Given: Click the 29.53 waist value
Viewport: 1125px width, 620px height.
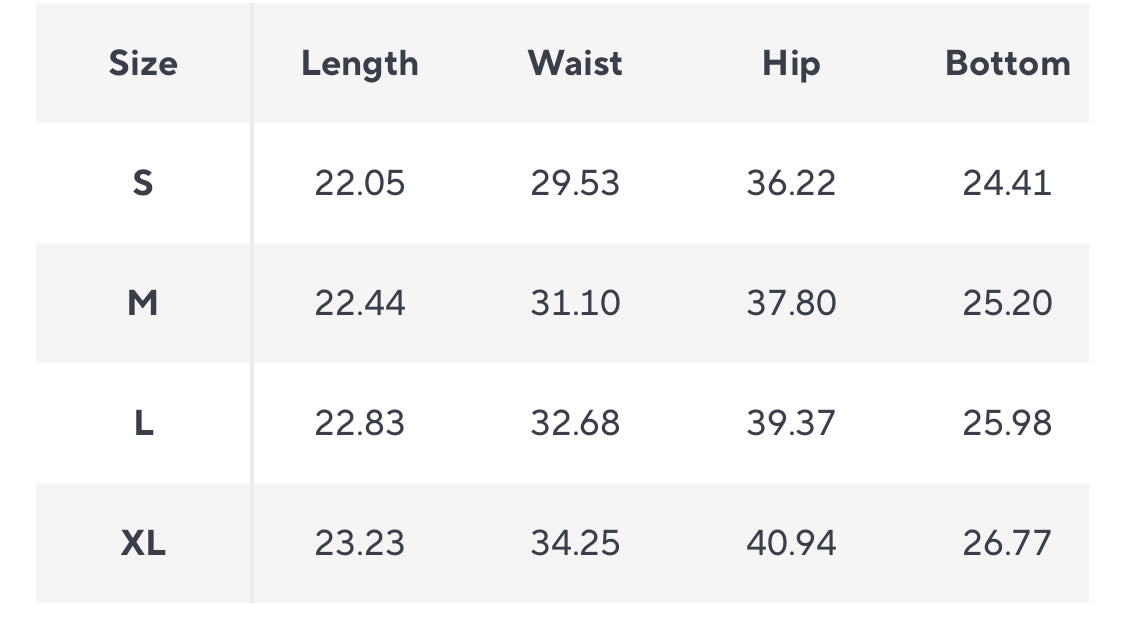Looking at the screenshot, I should point(575,183).
